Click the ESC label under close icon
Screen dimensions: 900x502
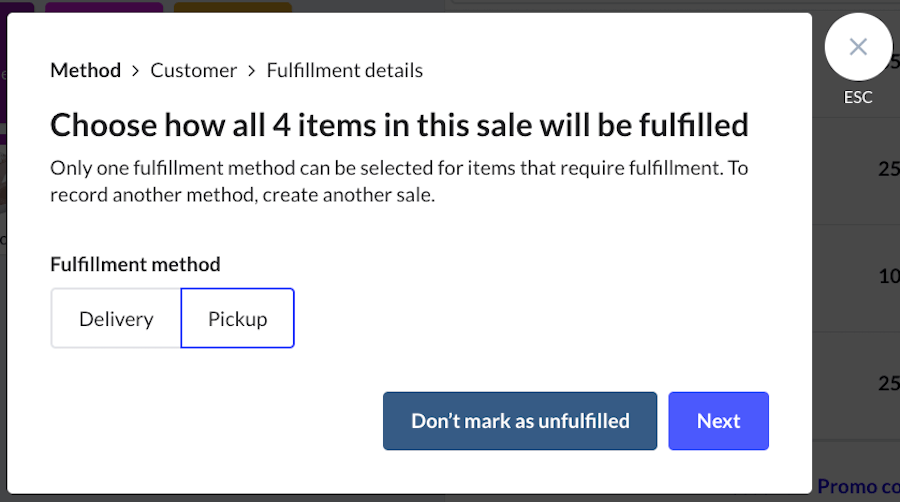pos(857,97)
